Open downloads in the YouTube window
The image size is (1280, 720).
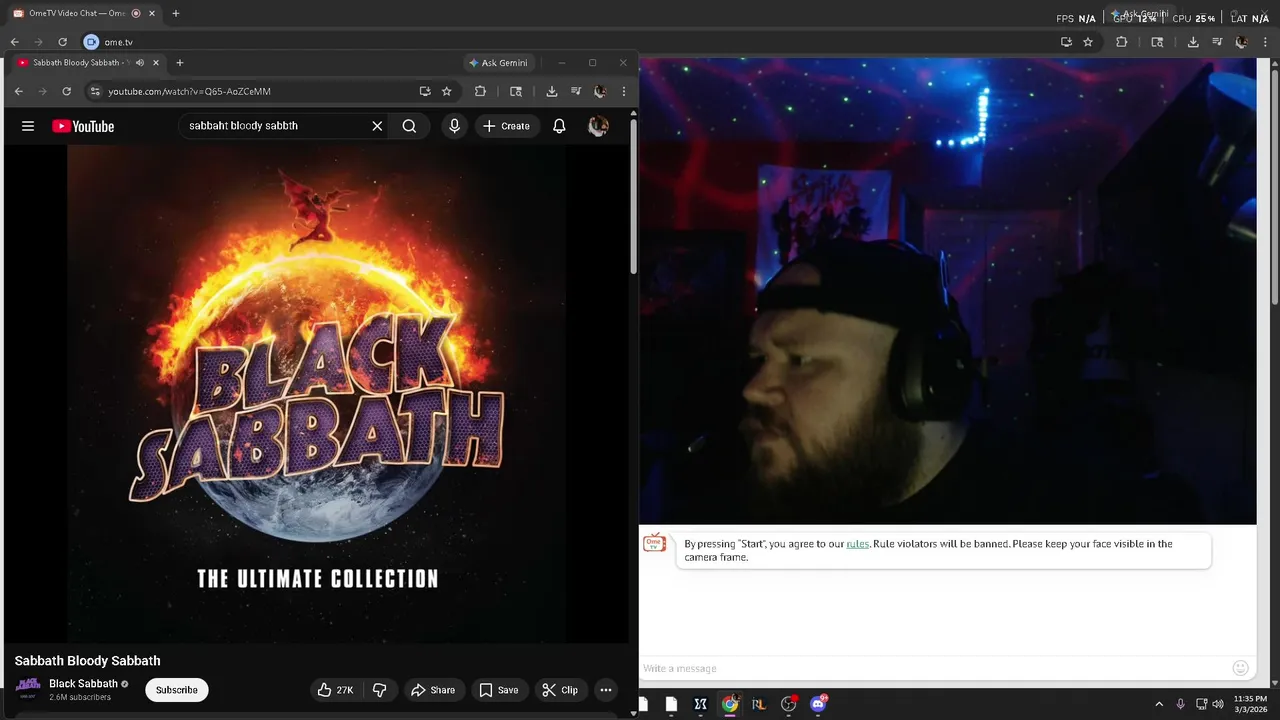[552, 91]
